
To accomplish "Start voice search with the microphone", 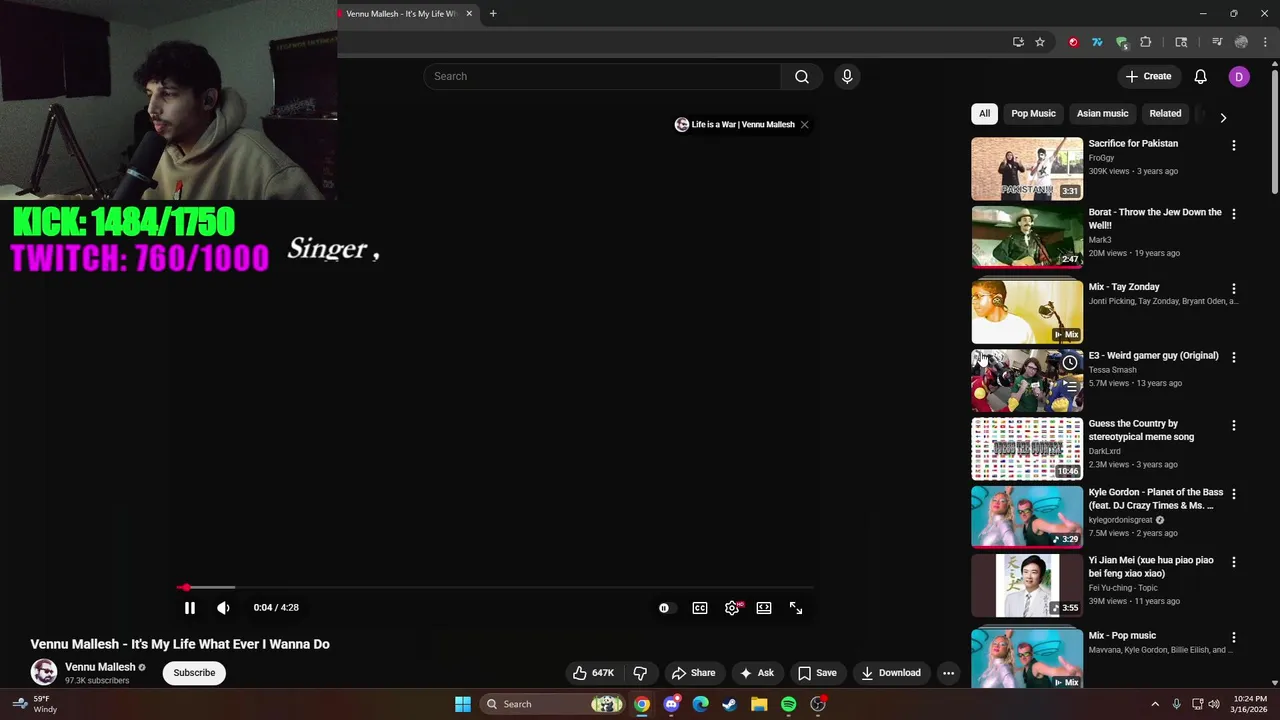I will point(847,77).
